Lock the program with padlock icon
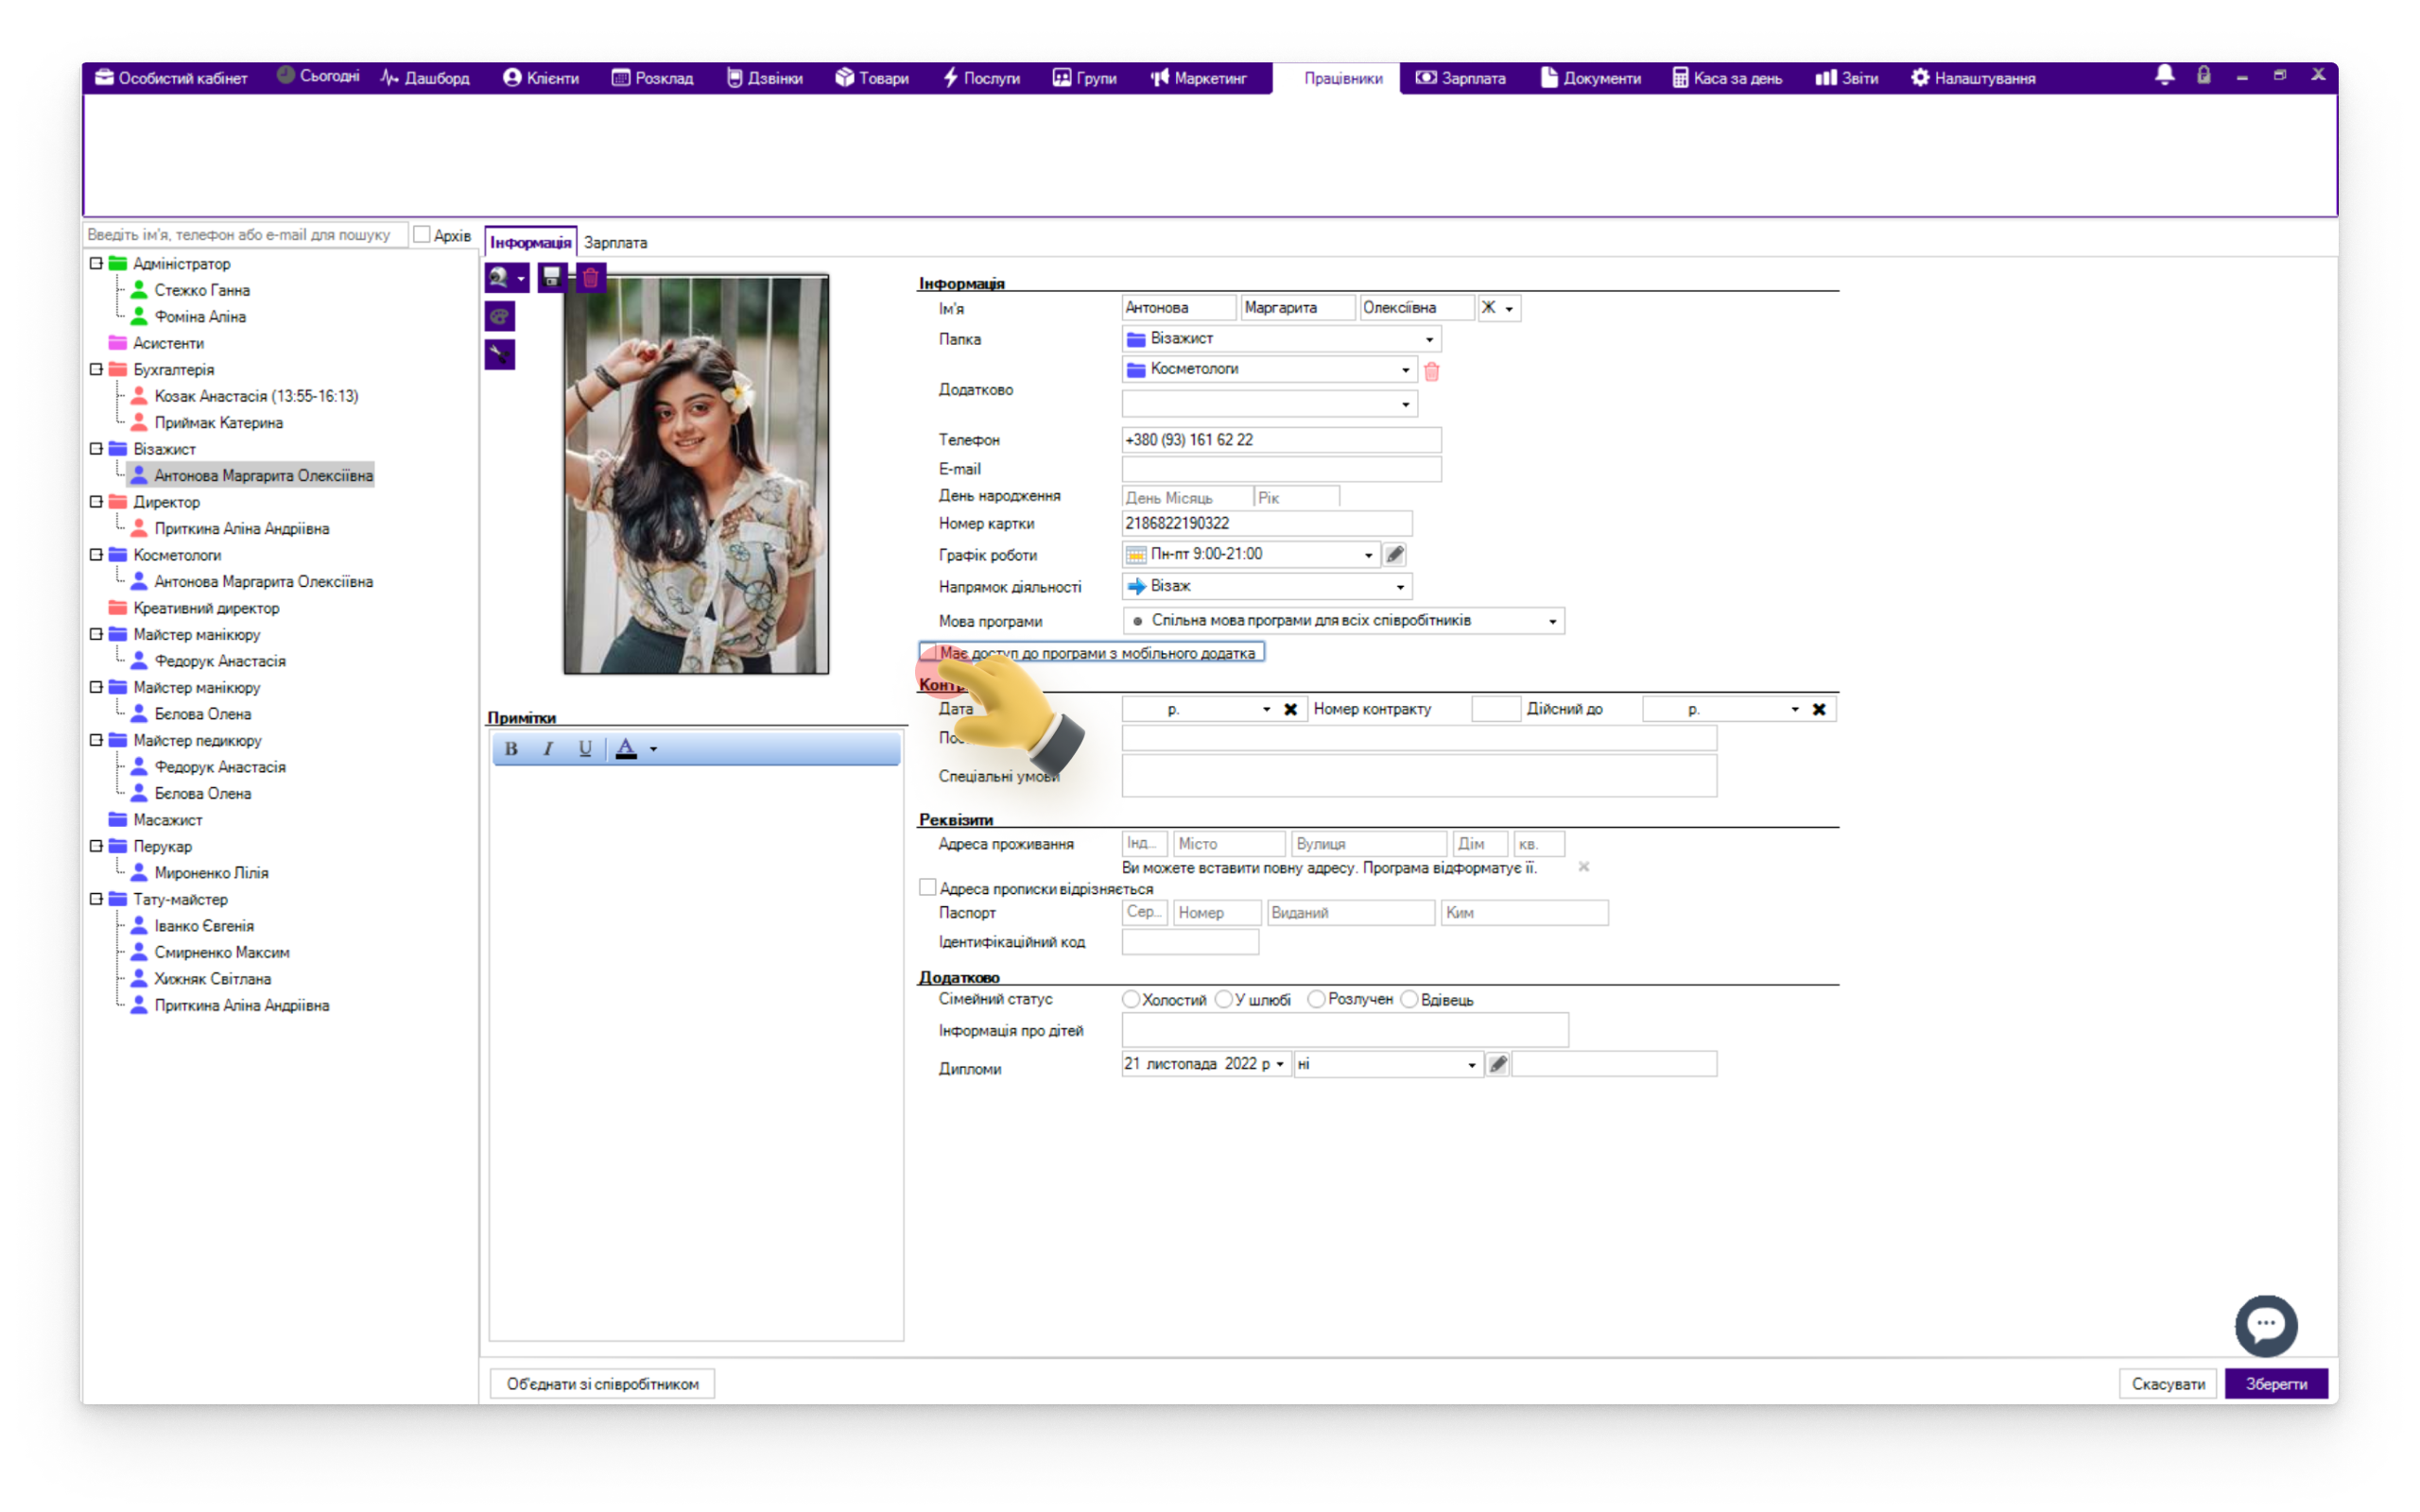Image resolution: width=2420 pixels, height=1512 pixels. coord(2203,76)
